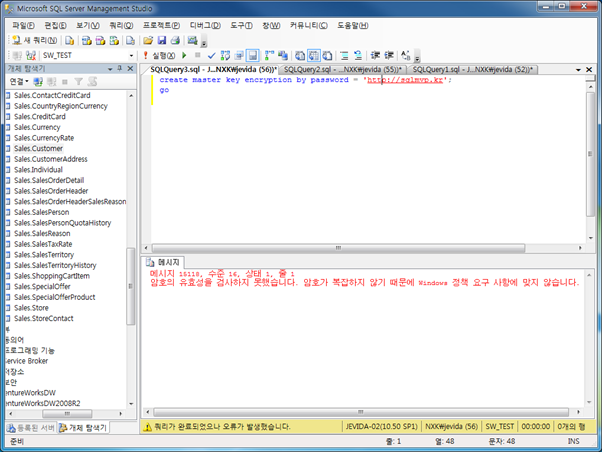Open the SQL editor toolbar overflow options
The width and height of the screenshot is (602, 452).
coord(417,58)
